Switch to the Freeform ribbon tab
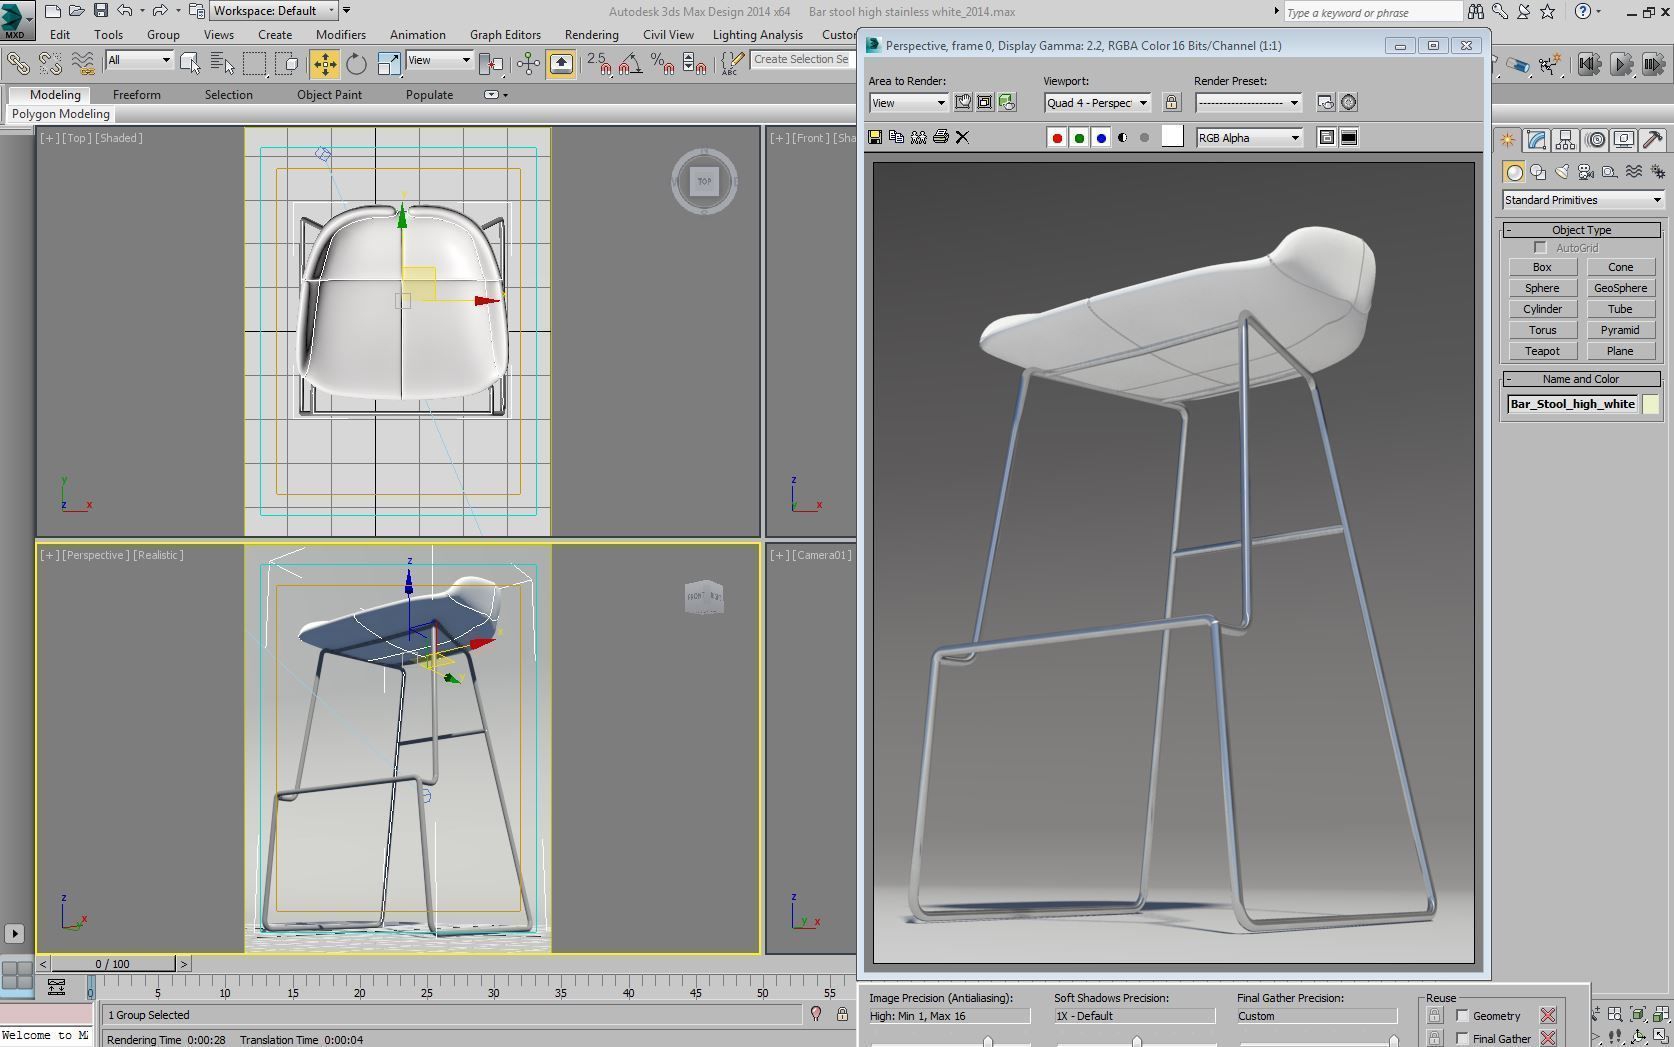Image resolution: width=1674 pixels, height=1047 pixels. [x=136, y=95]
